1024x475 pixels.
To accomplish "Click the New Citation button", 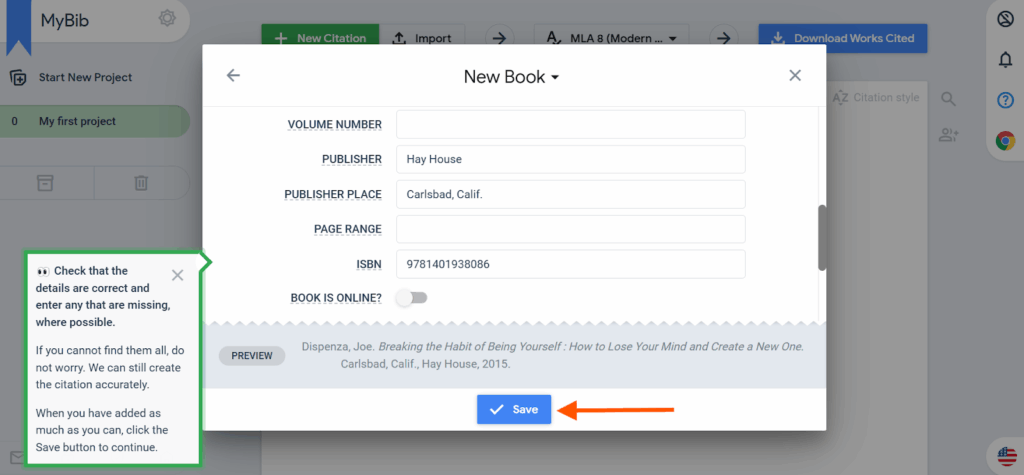I will pos(320,39).
